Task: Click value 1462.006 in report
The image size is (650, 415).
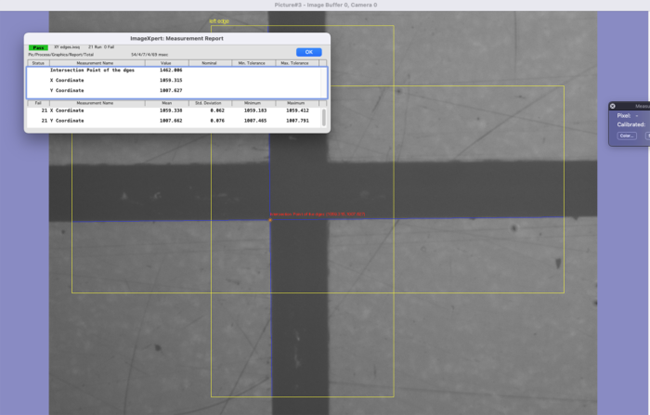Action: coord(171,70)
